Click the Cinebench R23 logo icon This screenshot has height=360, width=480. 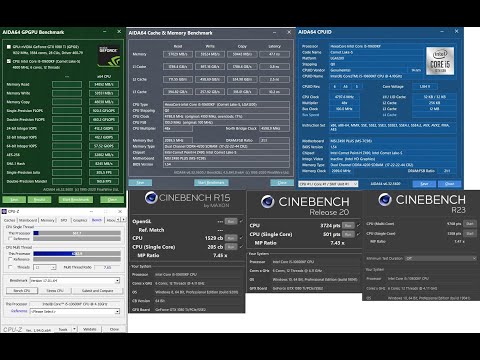point(385,200)
